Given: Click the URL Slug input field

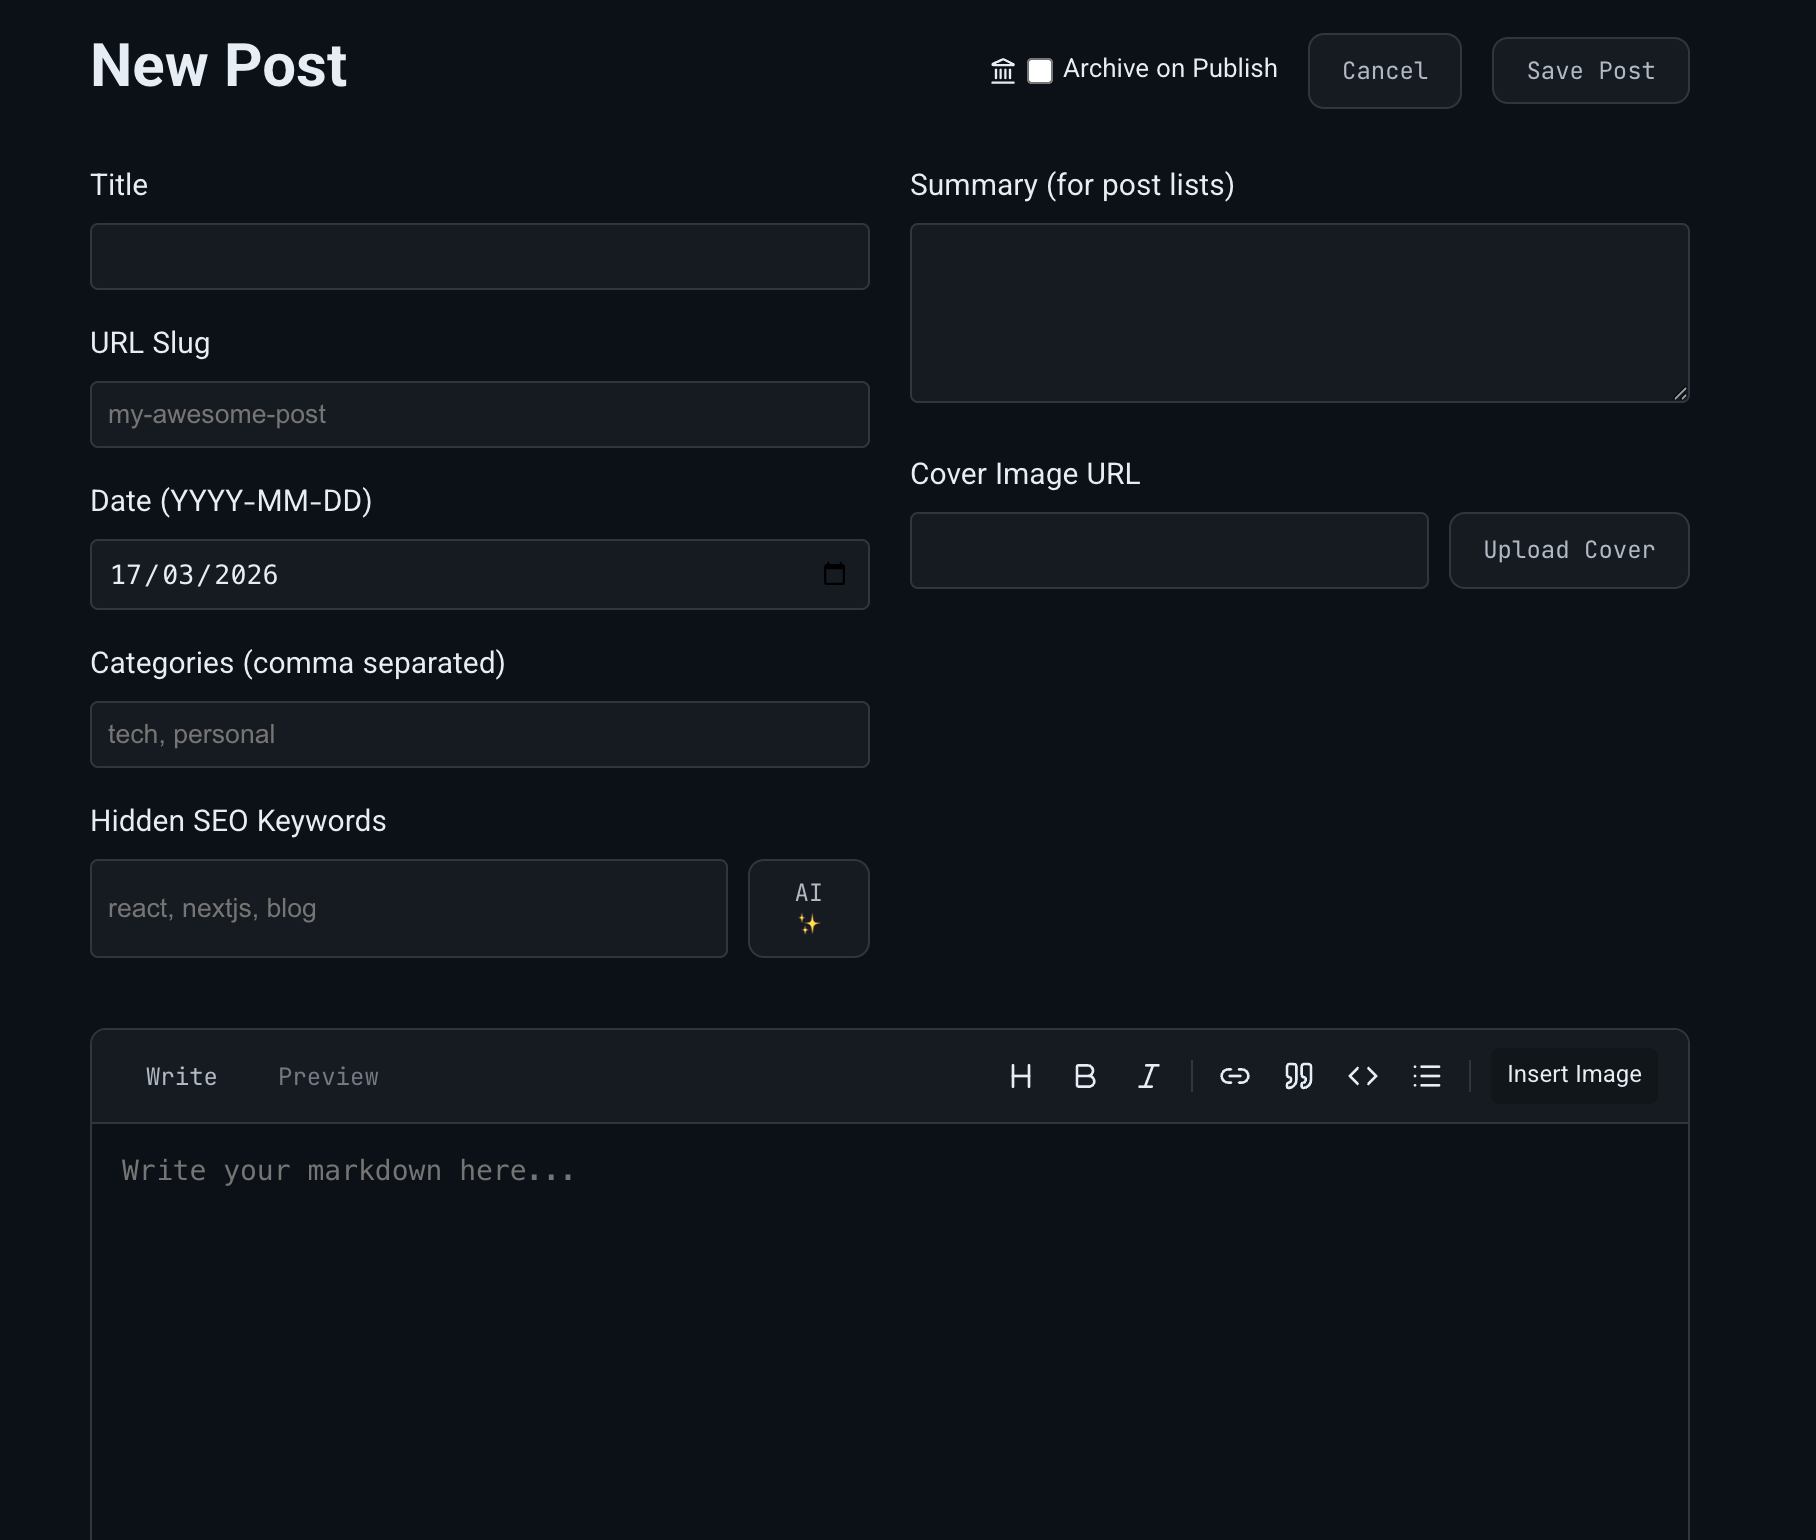Looking at the screenshot, I should pos(479,415).
